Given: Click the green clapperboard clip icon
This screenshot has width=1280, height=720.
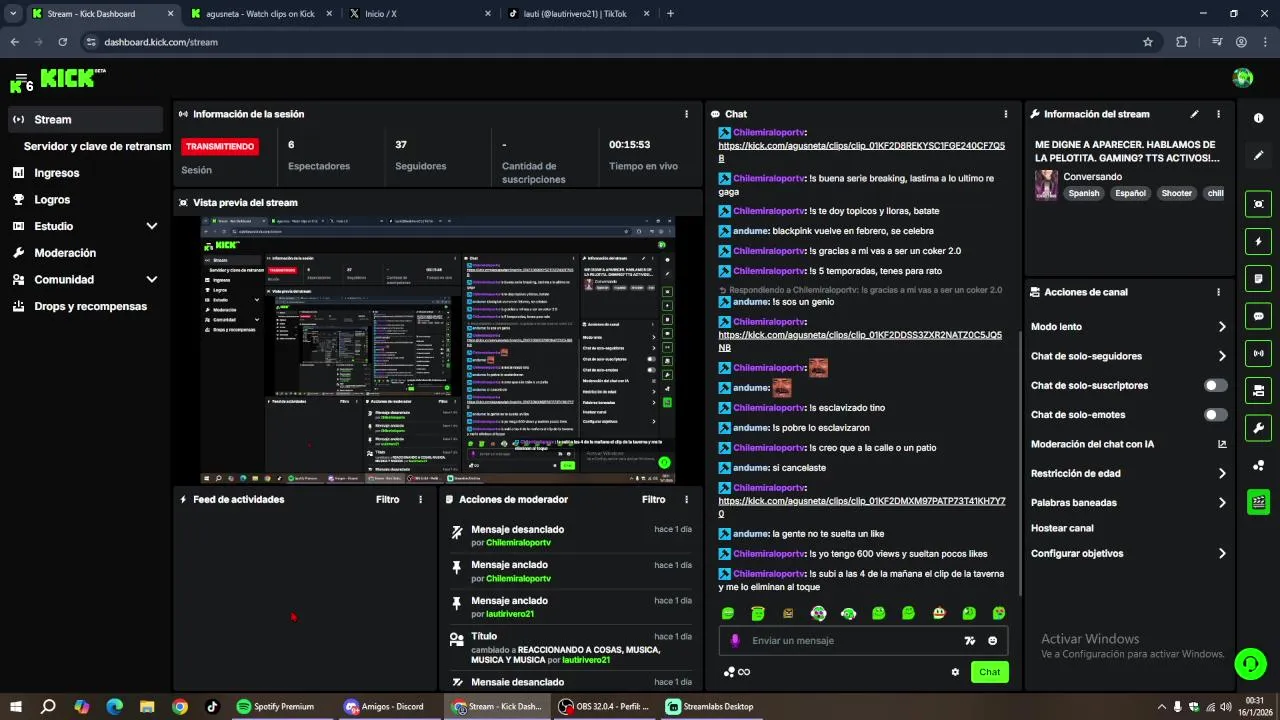Looking at the screenshot, I should tap(1258, 502).
